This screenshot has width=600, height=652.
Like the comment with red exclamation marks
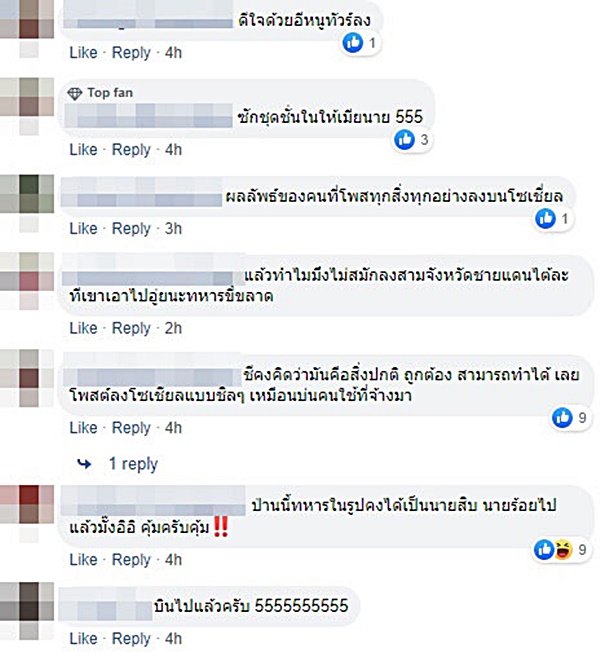click(x=83, y=560)
